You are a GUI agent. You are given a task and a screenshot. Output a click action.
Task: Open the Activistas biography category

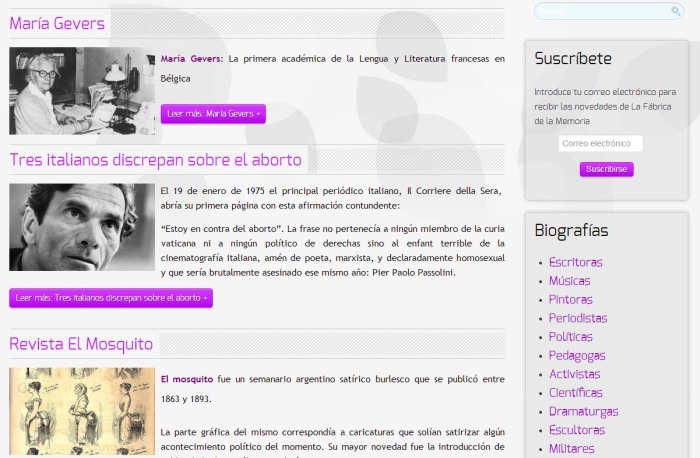[575, 374]
